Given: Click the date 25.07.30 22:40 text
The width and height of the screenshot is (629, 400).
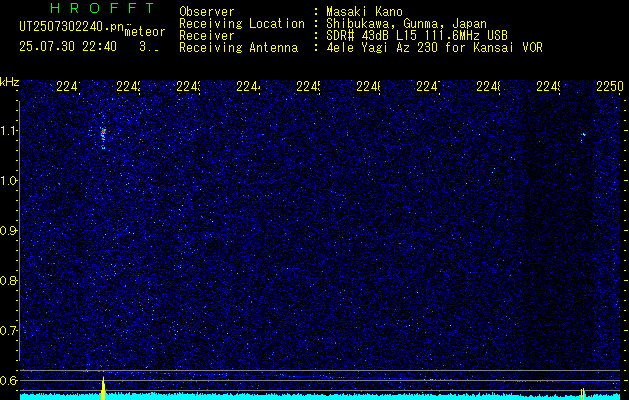Looking at the screenshot, I should (68, 47).
